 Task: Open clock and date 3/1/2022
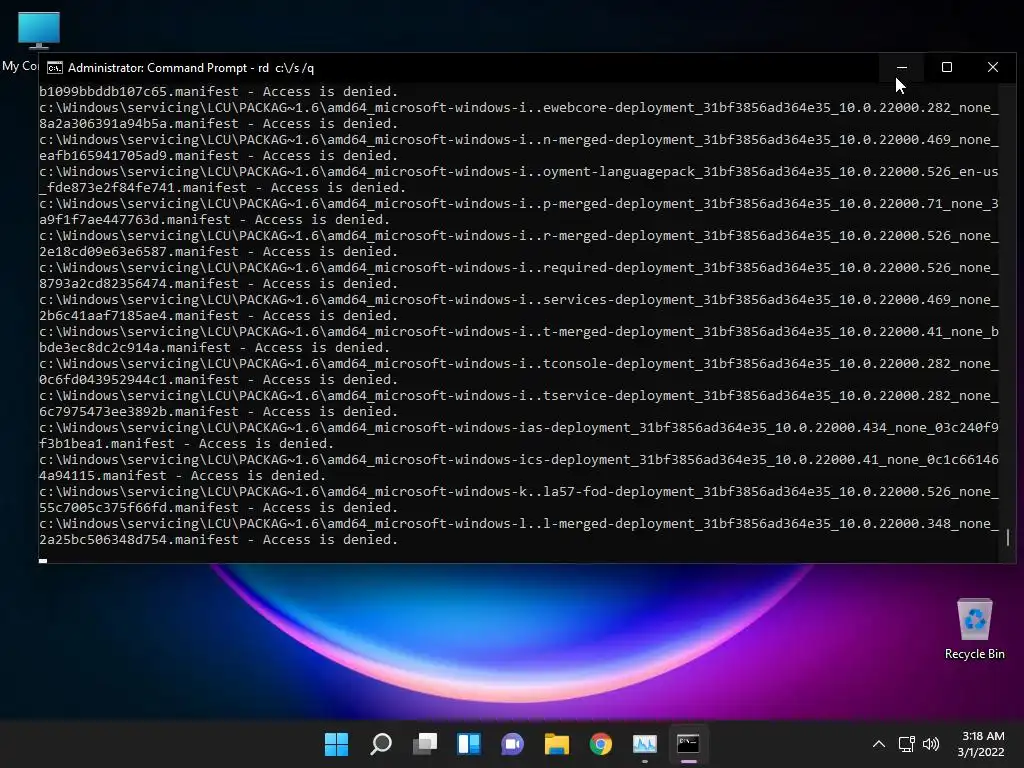[x=981, y=744]
